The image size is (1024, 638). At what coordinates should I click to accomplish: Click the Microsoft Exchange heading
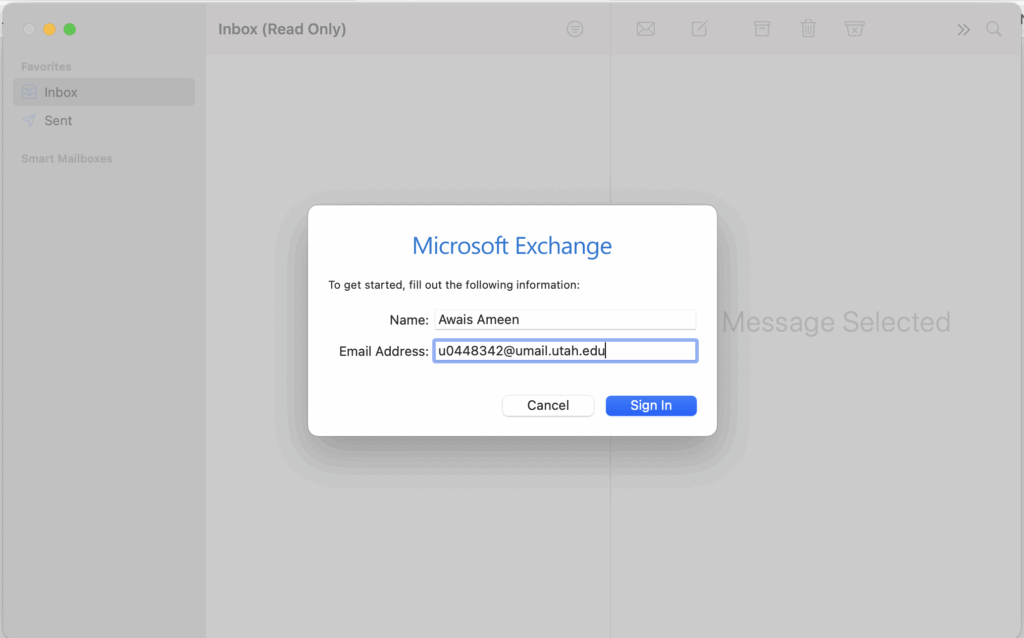coord(512,246)
